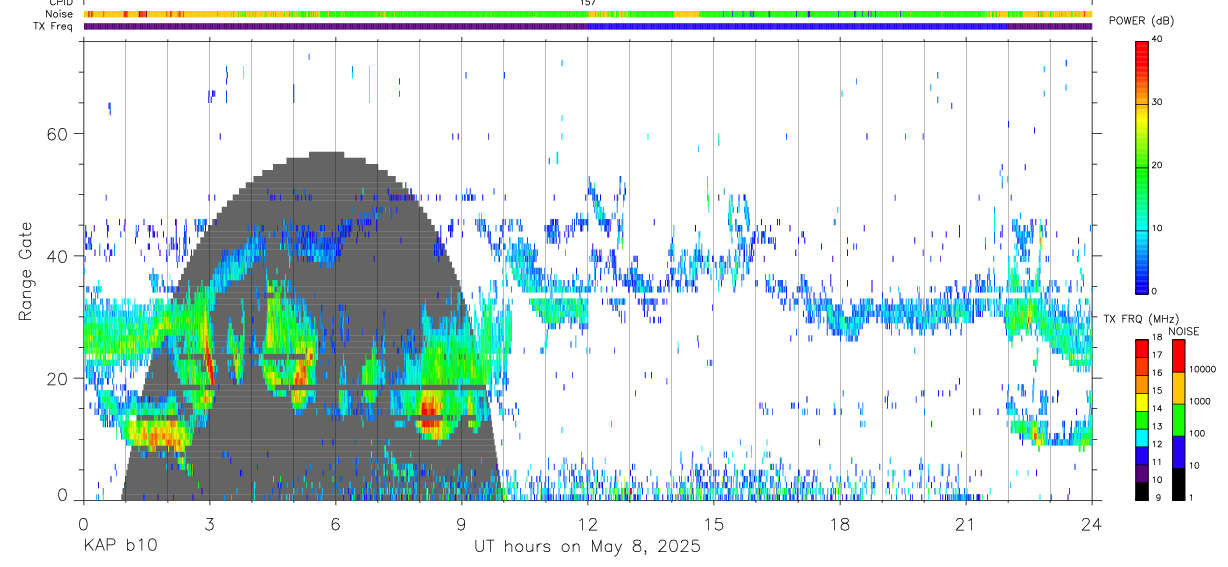Click the 12 MHz tick on TX FRQ legend

click(x=1157, y=444)
